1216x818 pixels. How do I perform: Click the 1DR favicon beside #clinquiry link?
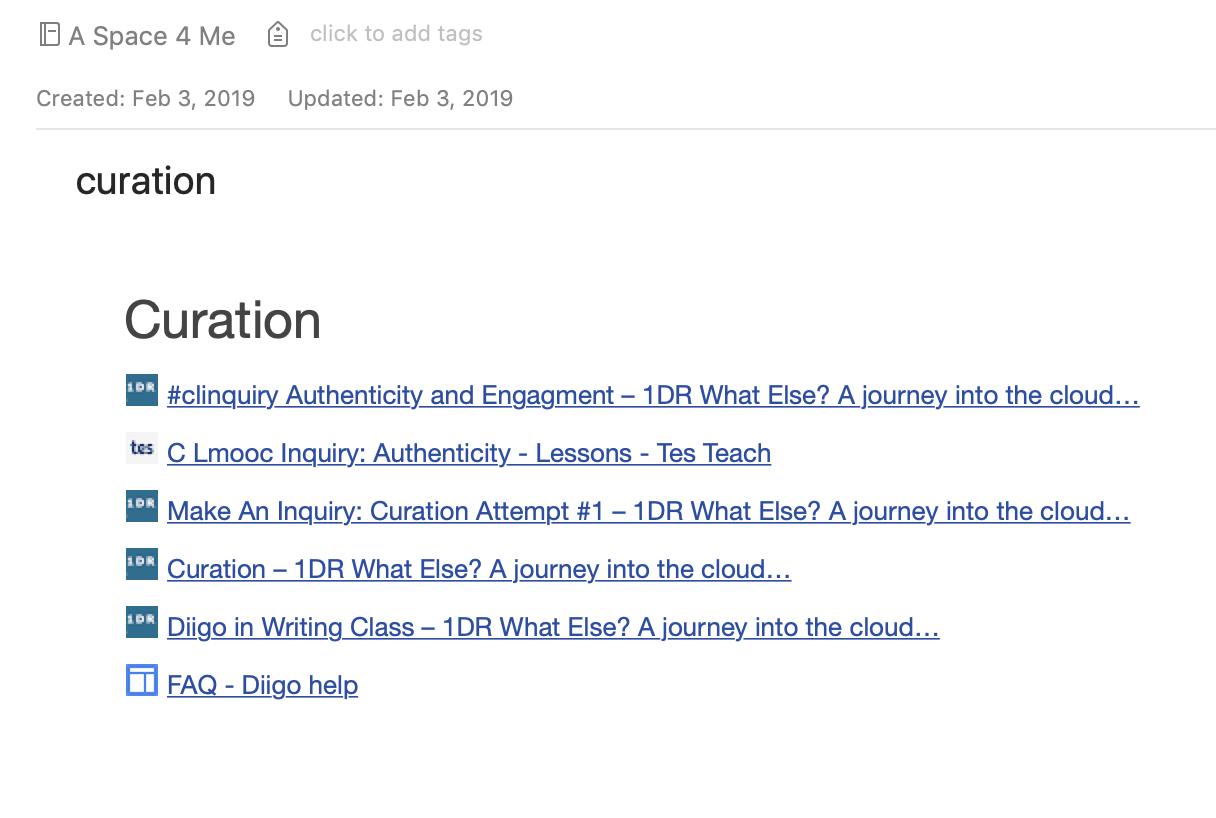(142, 390)
